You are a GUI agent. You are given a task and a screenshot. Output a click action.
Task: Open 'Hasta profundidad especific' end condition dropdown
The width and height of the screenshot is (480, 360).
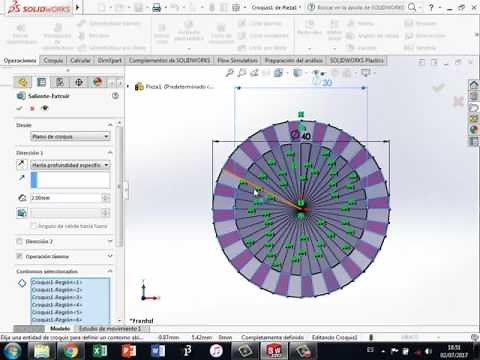pyautogui.click(x=70, y=165)
